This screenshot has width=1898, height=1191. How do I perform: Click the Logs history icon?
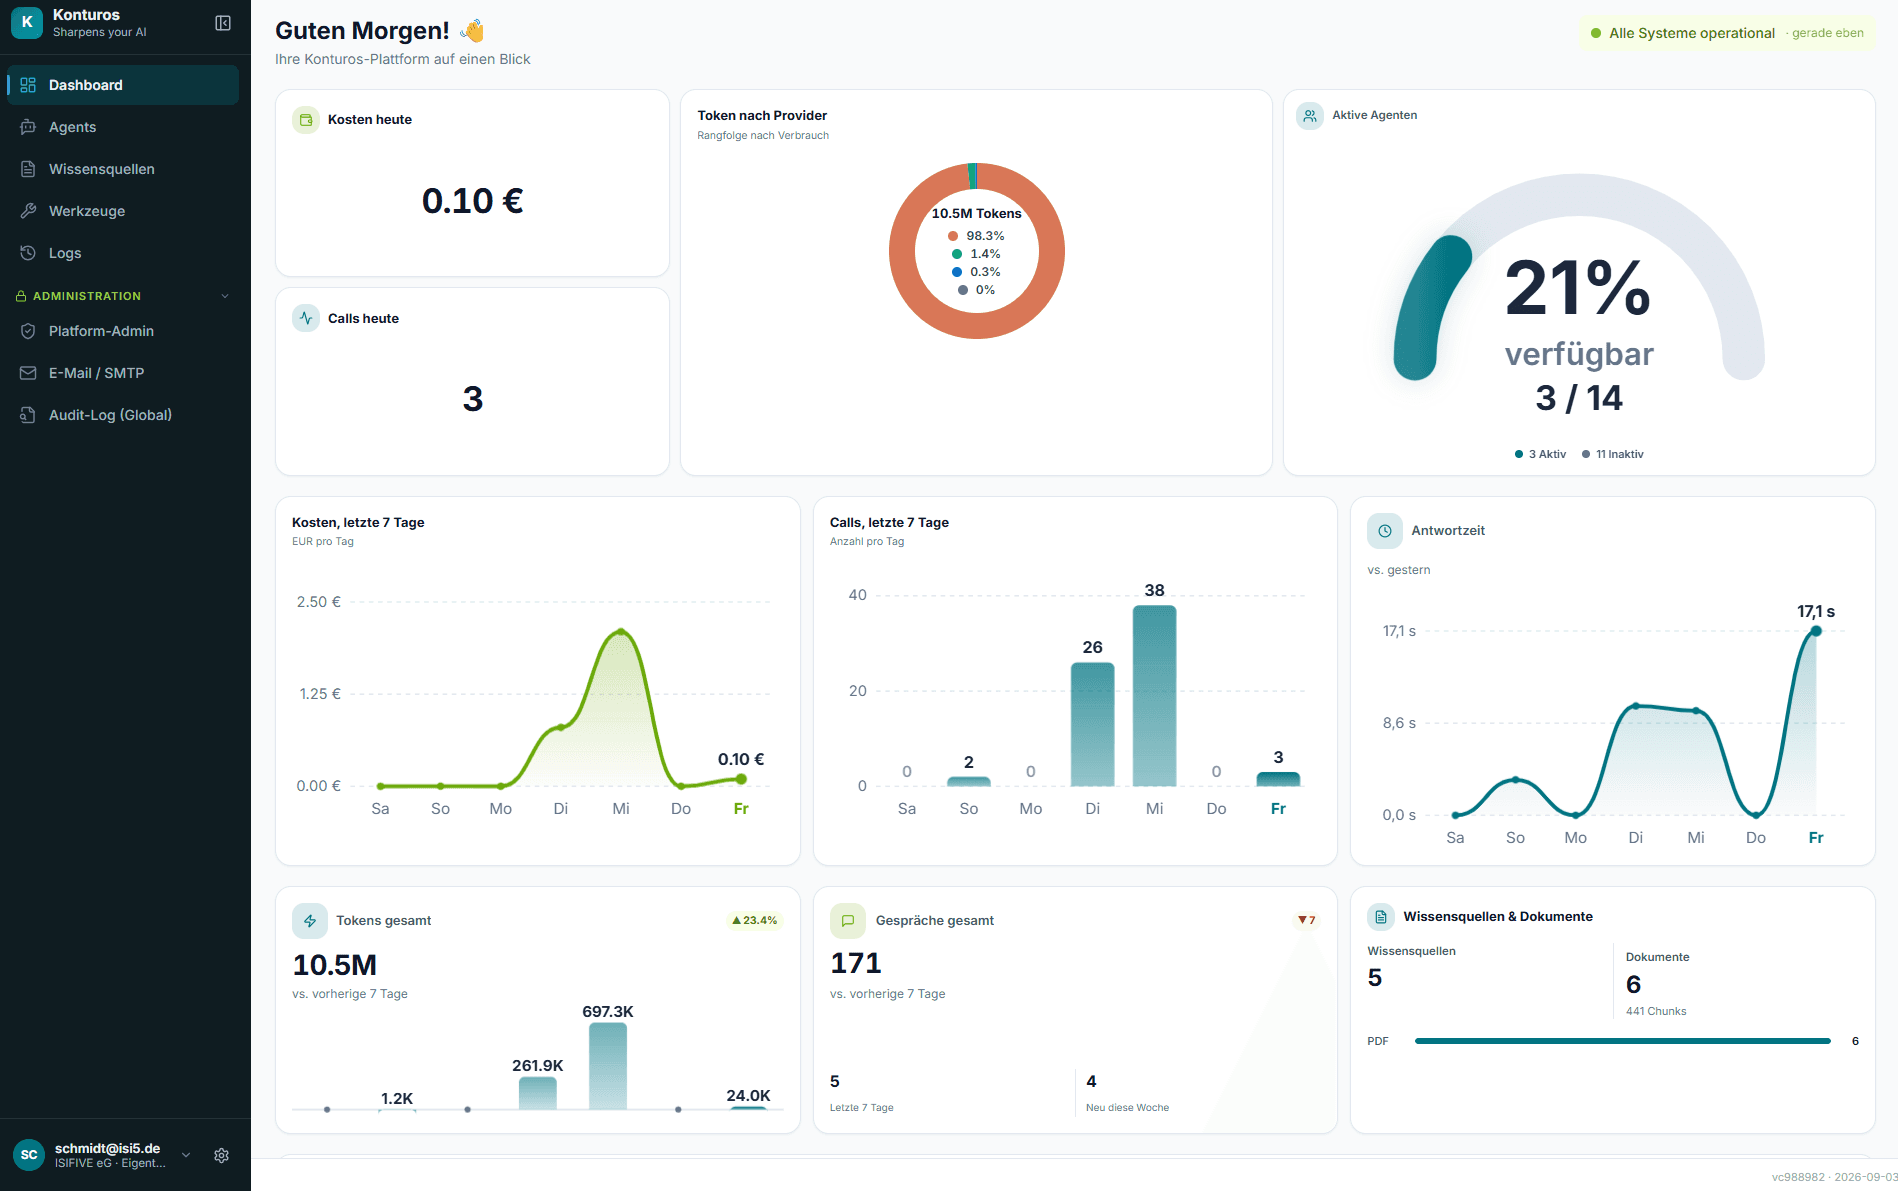(x=28, y=253)
